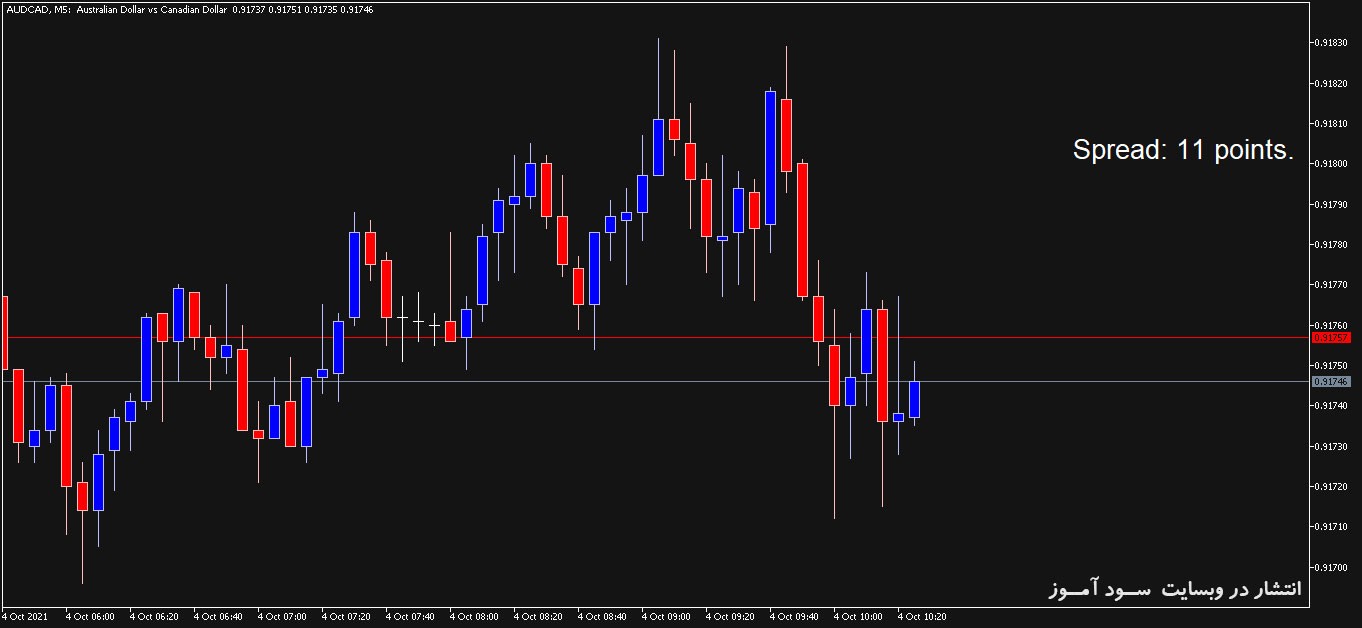Screen dimensions: 1362x628
Task: Click the '4 Oct 08:00' time label
Action: 474,617
